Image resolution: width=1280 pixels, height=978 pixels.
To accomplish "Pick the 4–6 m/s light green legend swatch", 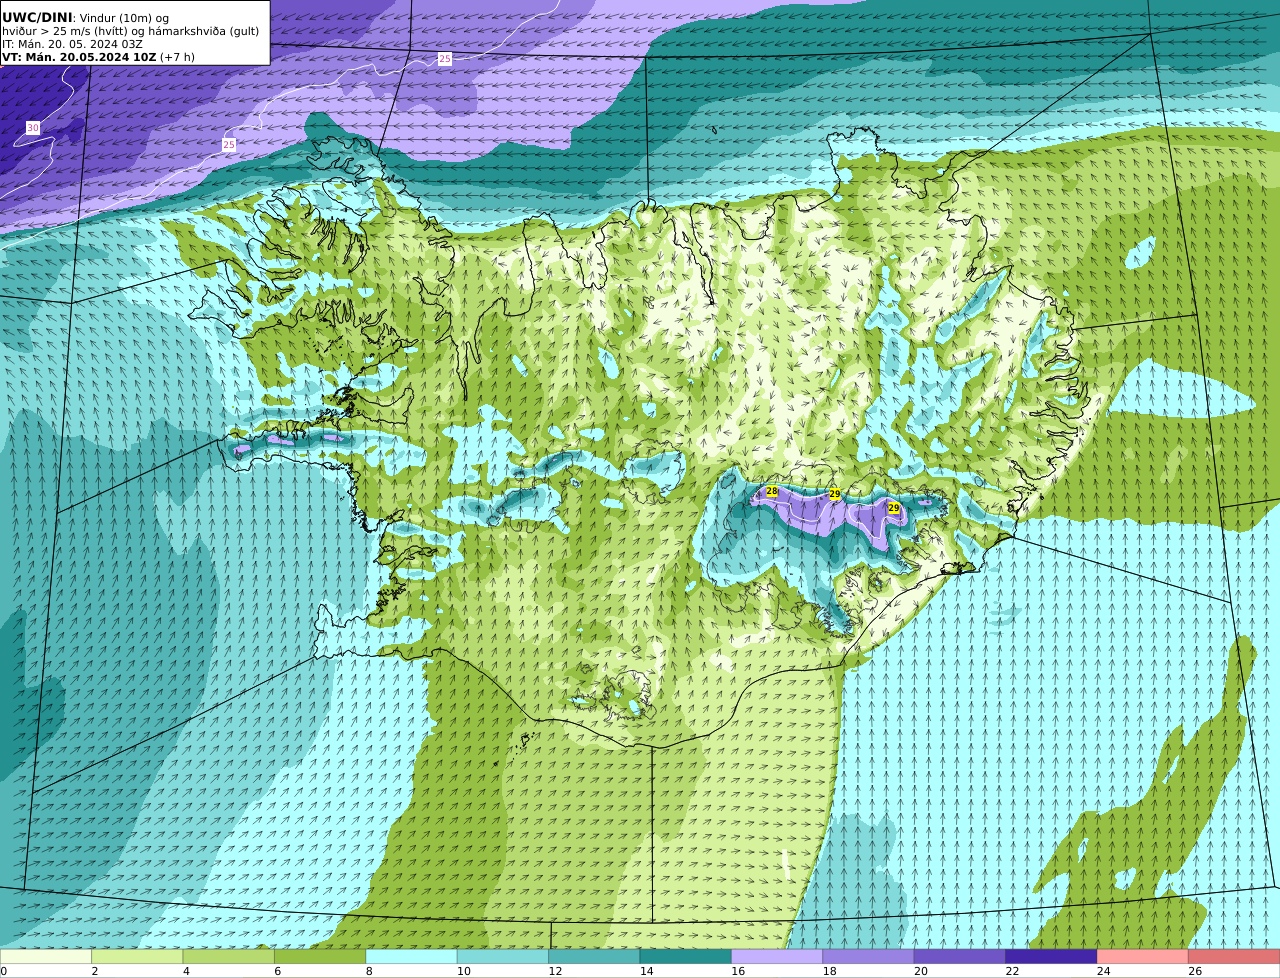I will pyautogui.click(x=229, y=957).
